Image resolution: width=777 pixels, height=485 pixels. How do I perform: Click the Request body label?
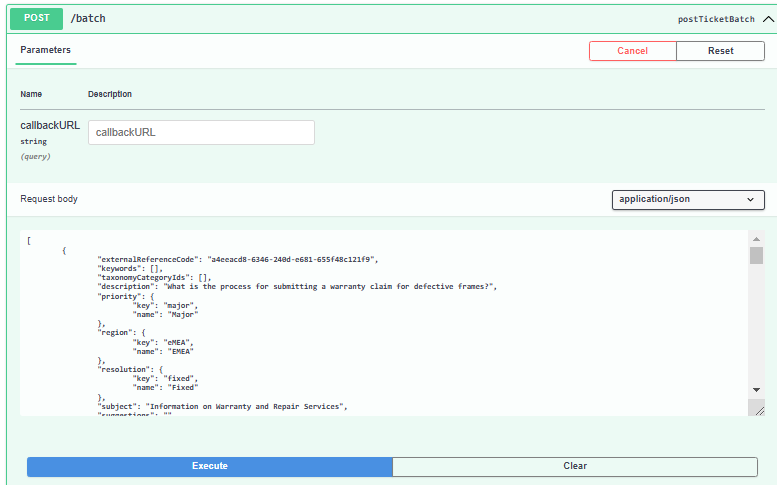tap(49, 199)
